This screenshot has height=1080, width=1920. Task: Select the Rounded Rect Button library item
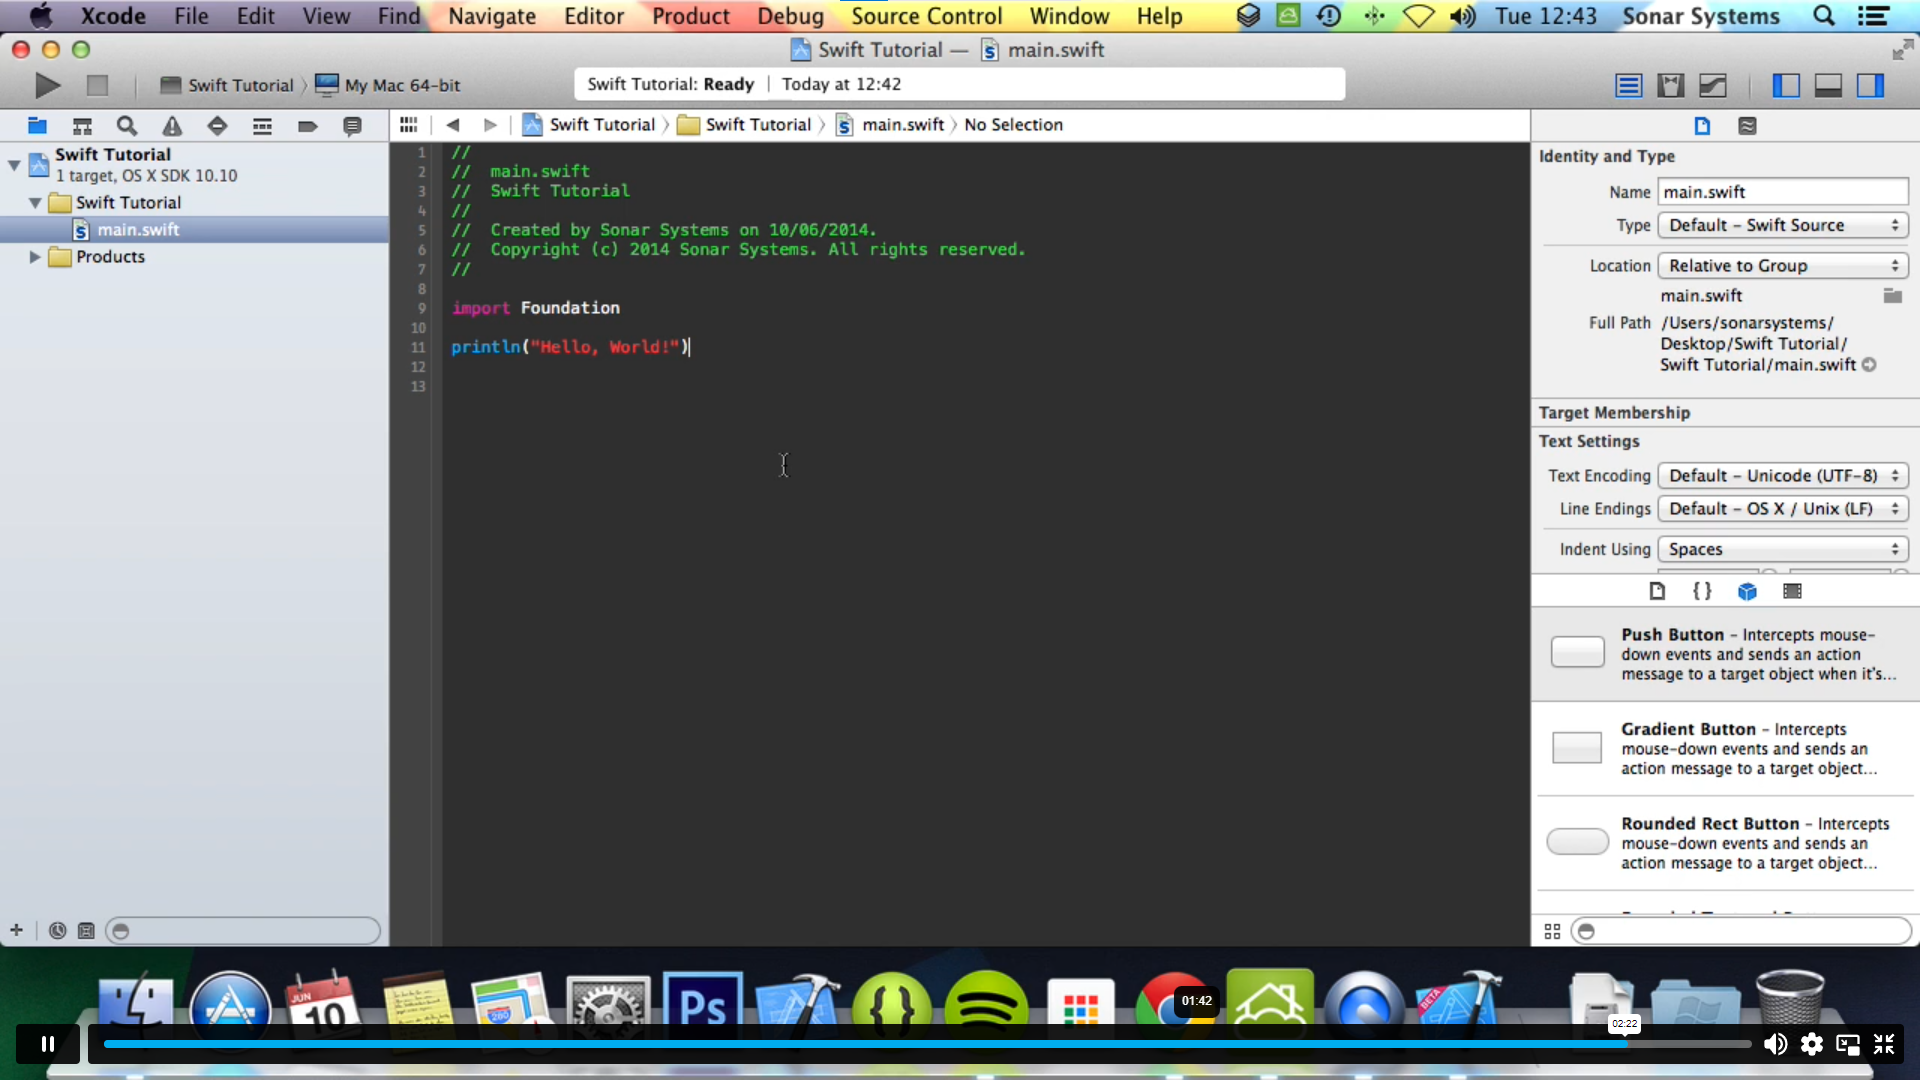coord(1726,843)
